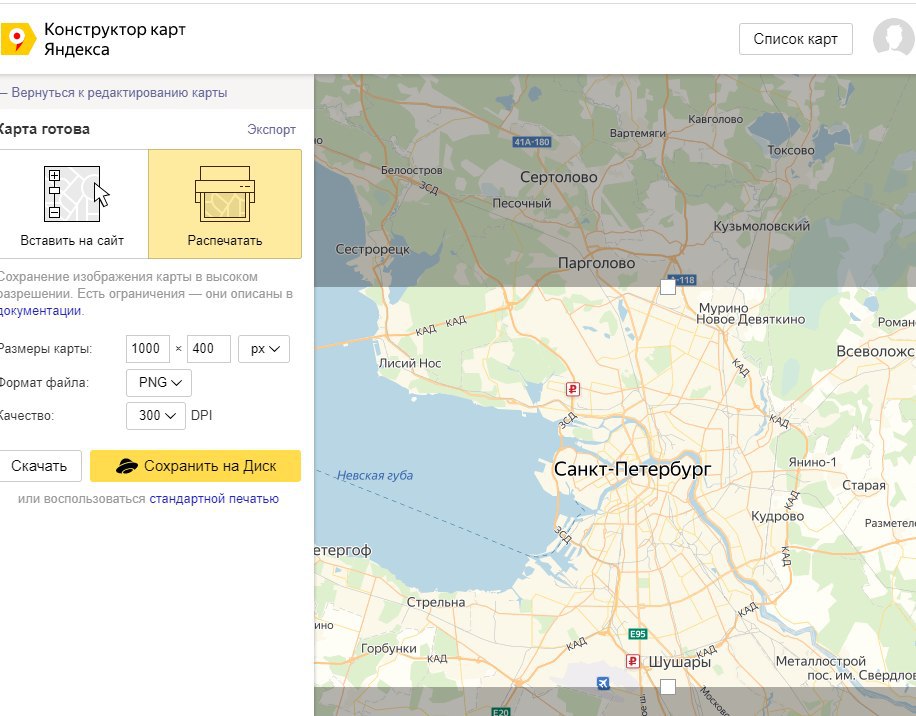The image size is (916, 716).
Task: Switch to the 'Экспорт' tab
Action: tap(271, 129)
